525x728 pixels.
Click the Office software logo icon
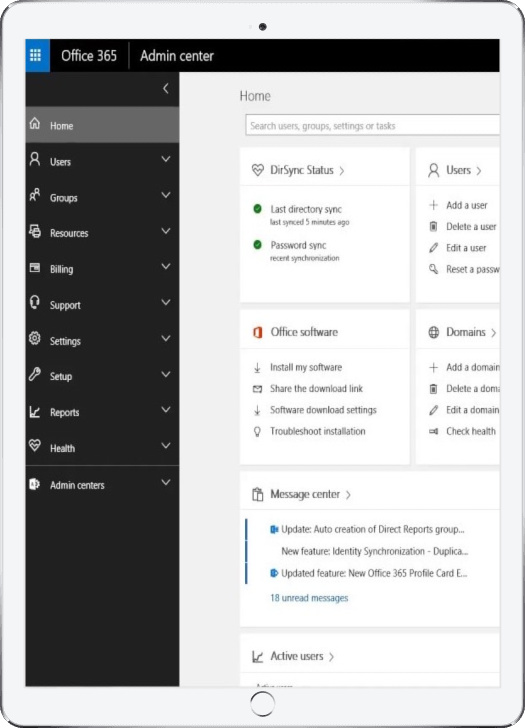[x=258, y=332]
